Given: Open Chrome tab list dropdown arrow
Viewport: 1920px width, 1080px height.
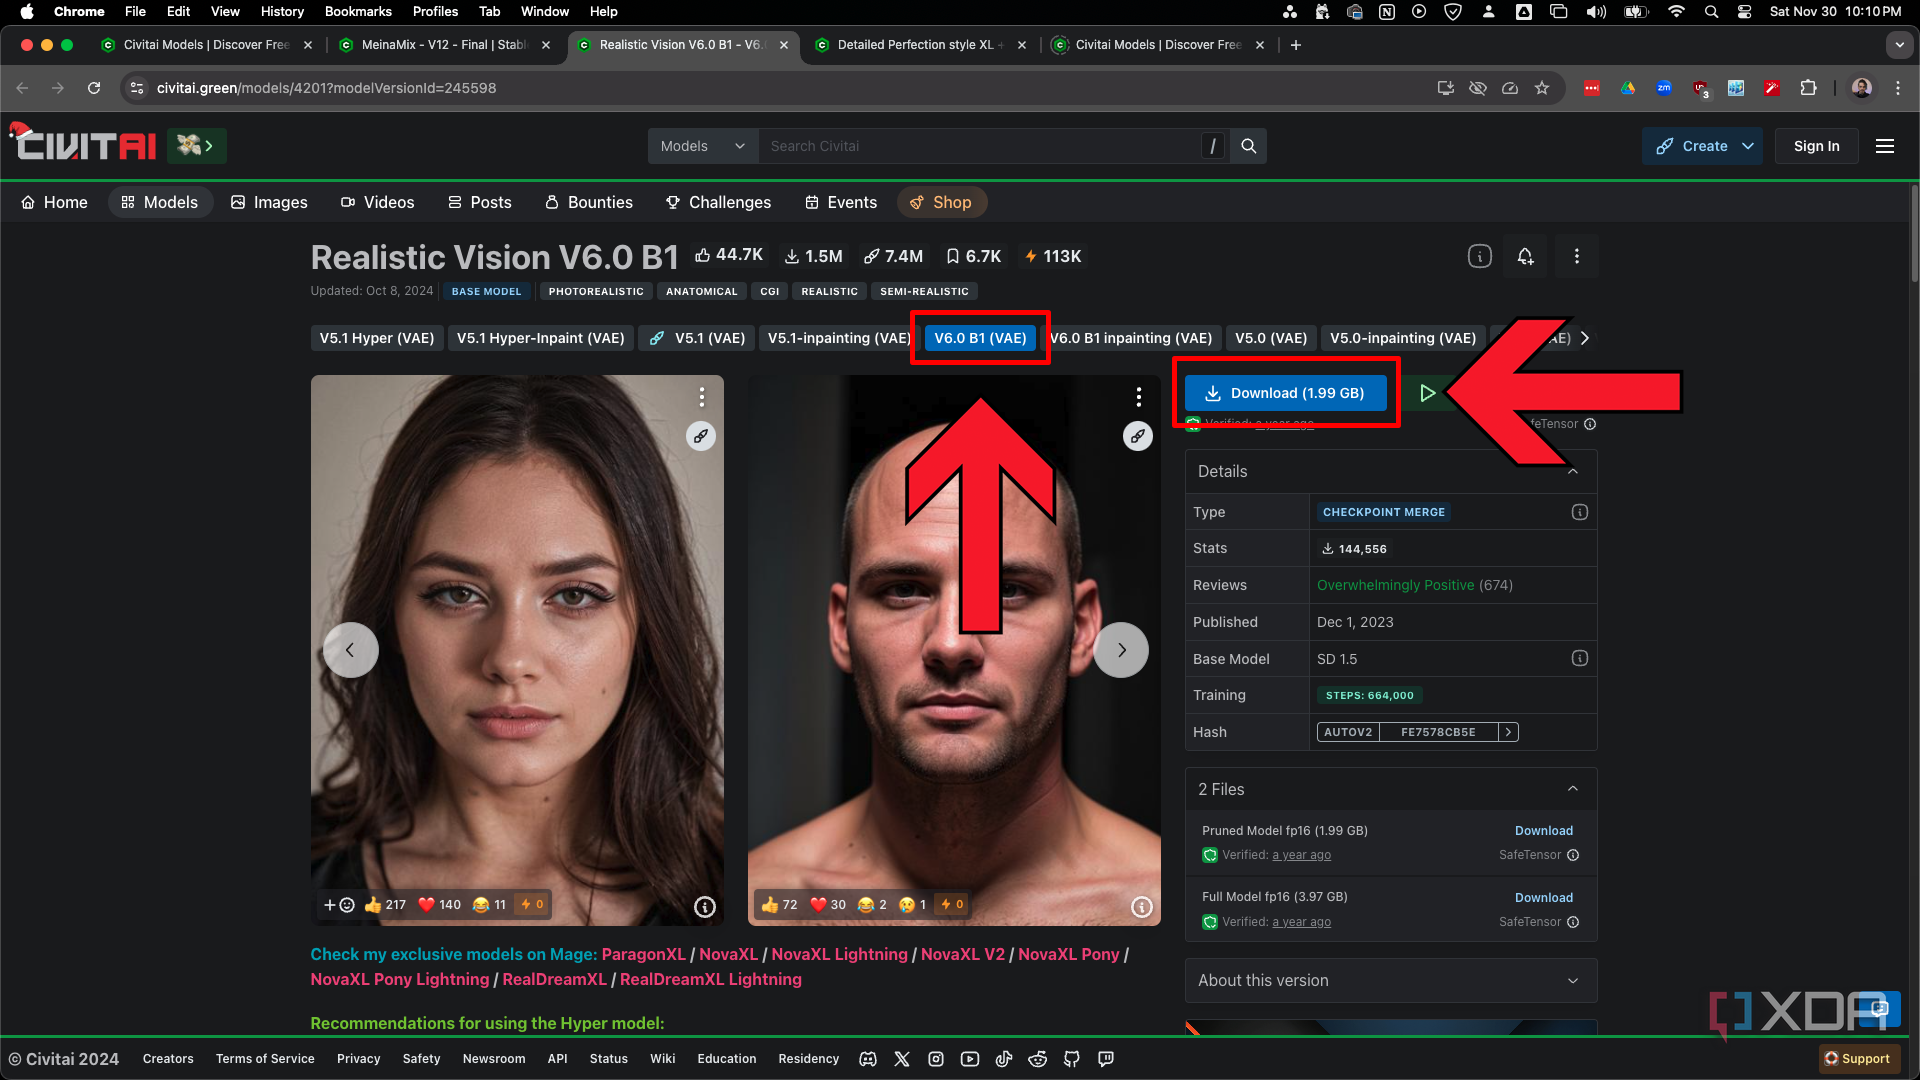Looking at the screenshot, I should coord(1899,45).
